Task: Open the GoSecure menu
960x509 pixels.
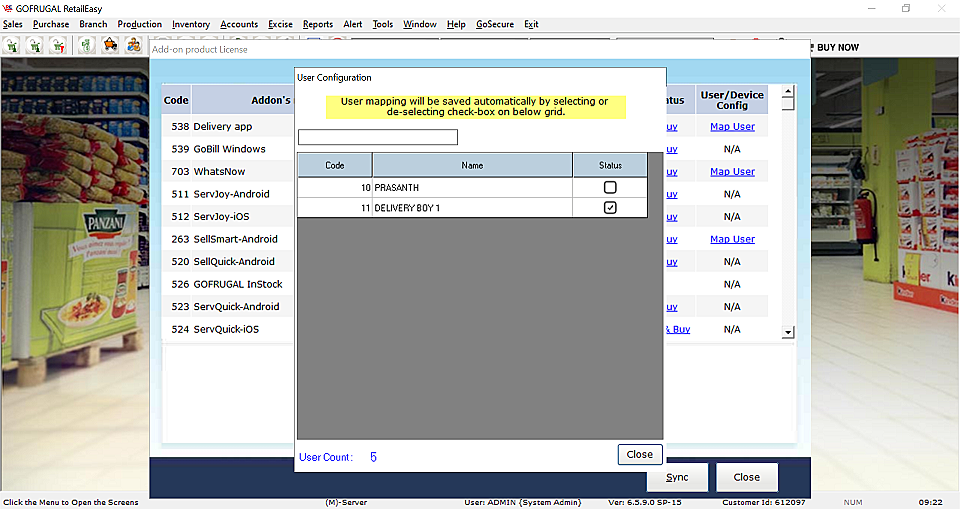Action: click(x=495, y=24)
